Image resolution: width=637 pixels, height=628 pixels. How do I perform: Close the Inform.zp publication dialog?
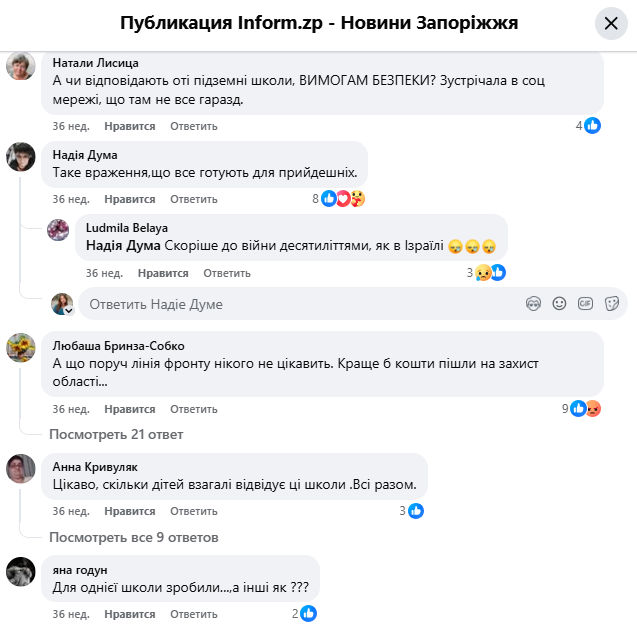[x=611, y=23]
